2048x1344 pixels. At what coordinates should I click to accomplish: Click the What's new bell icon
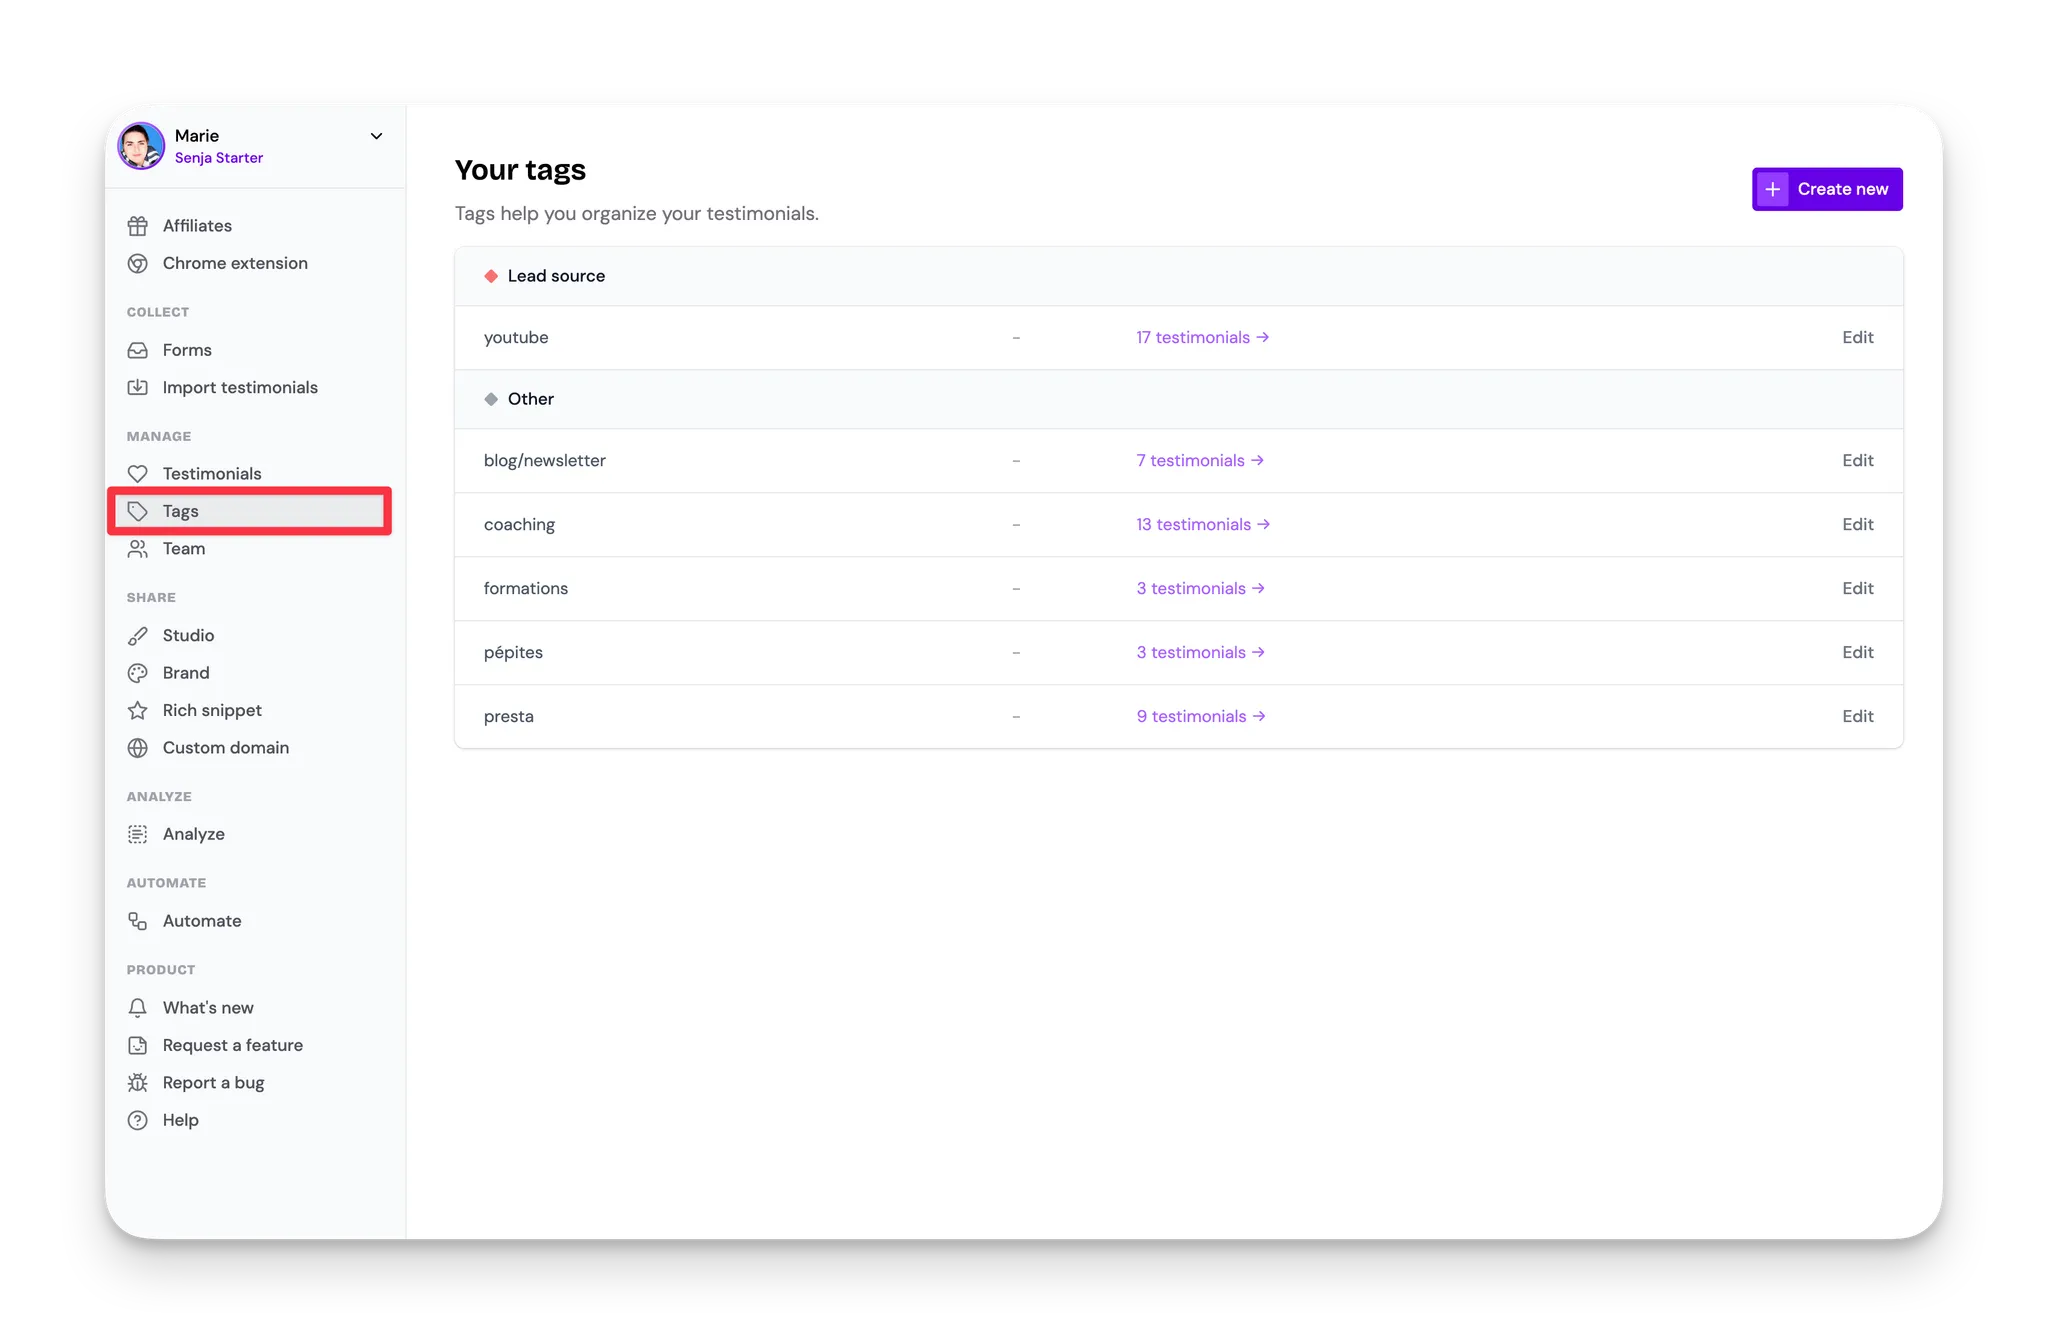(x=138, y=1008)
